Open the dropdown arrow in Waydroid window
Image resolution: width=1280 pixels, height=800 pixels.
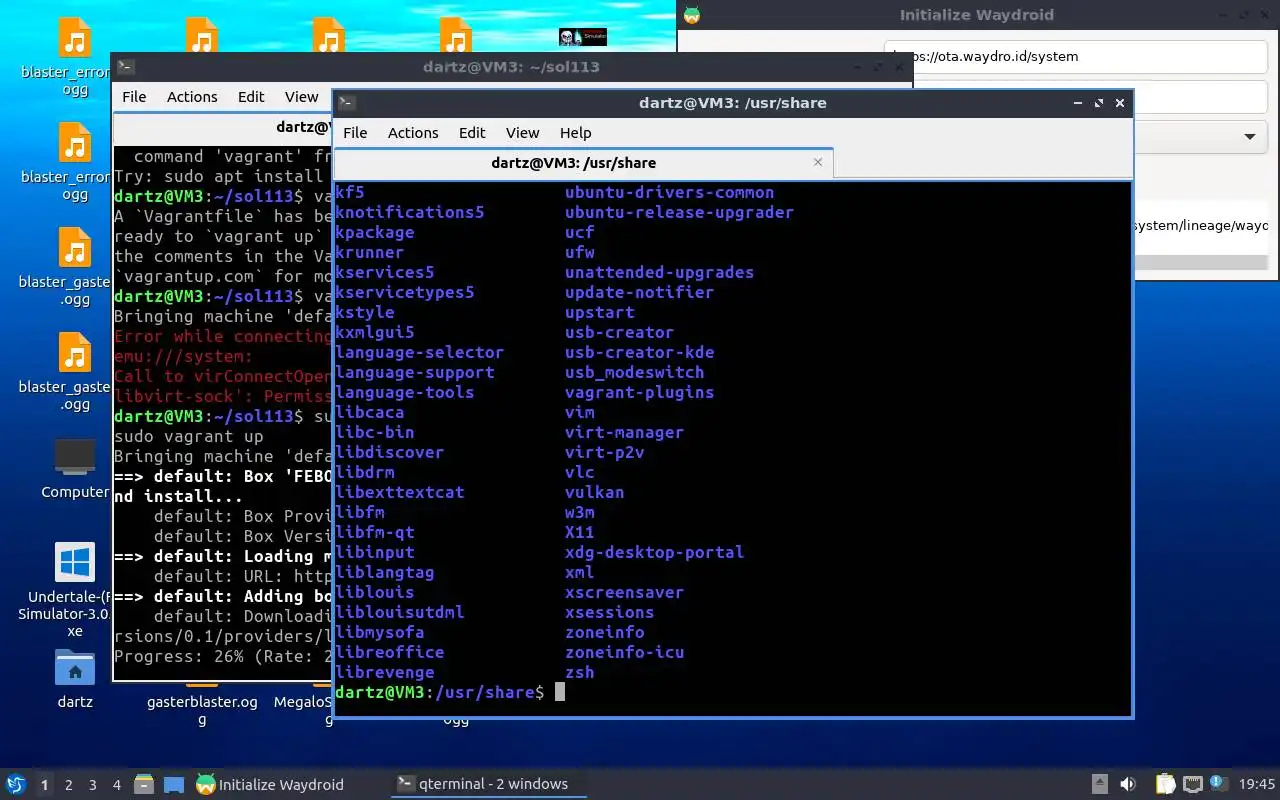coord(1249,137)
